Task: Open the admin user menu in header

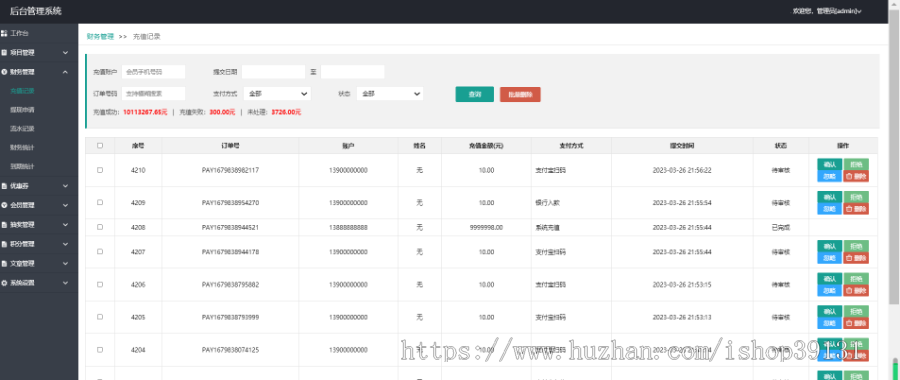Action: click(827, 11)
